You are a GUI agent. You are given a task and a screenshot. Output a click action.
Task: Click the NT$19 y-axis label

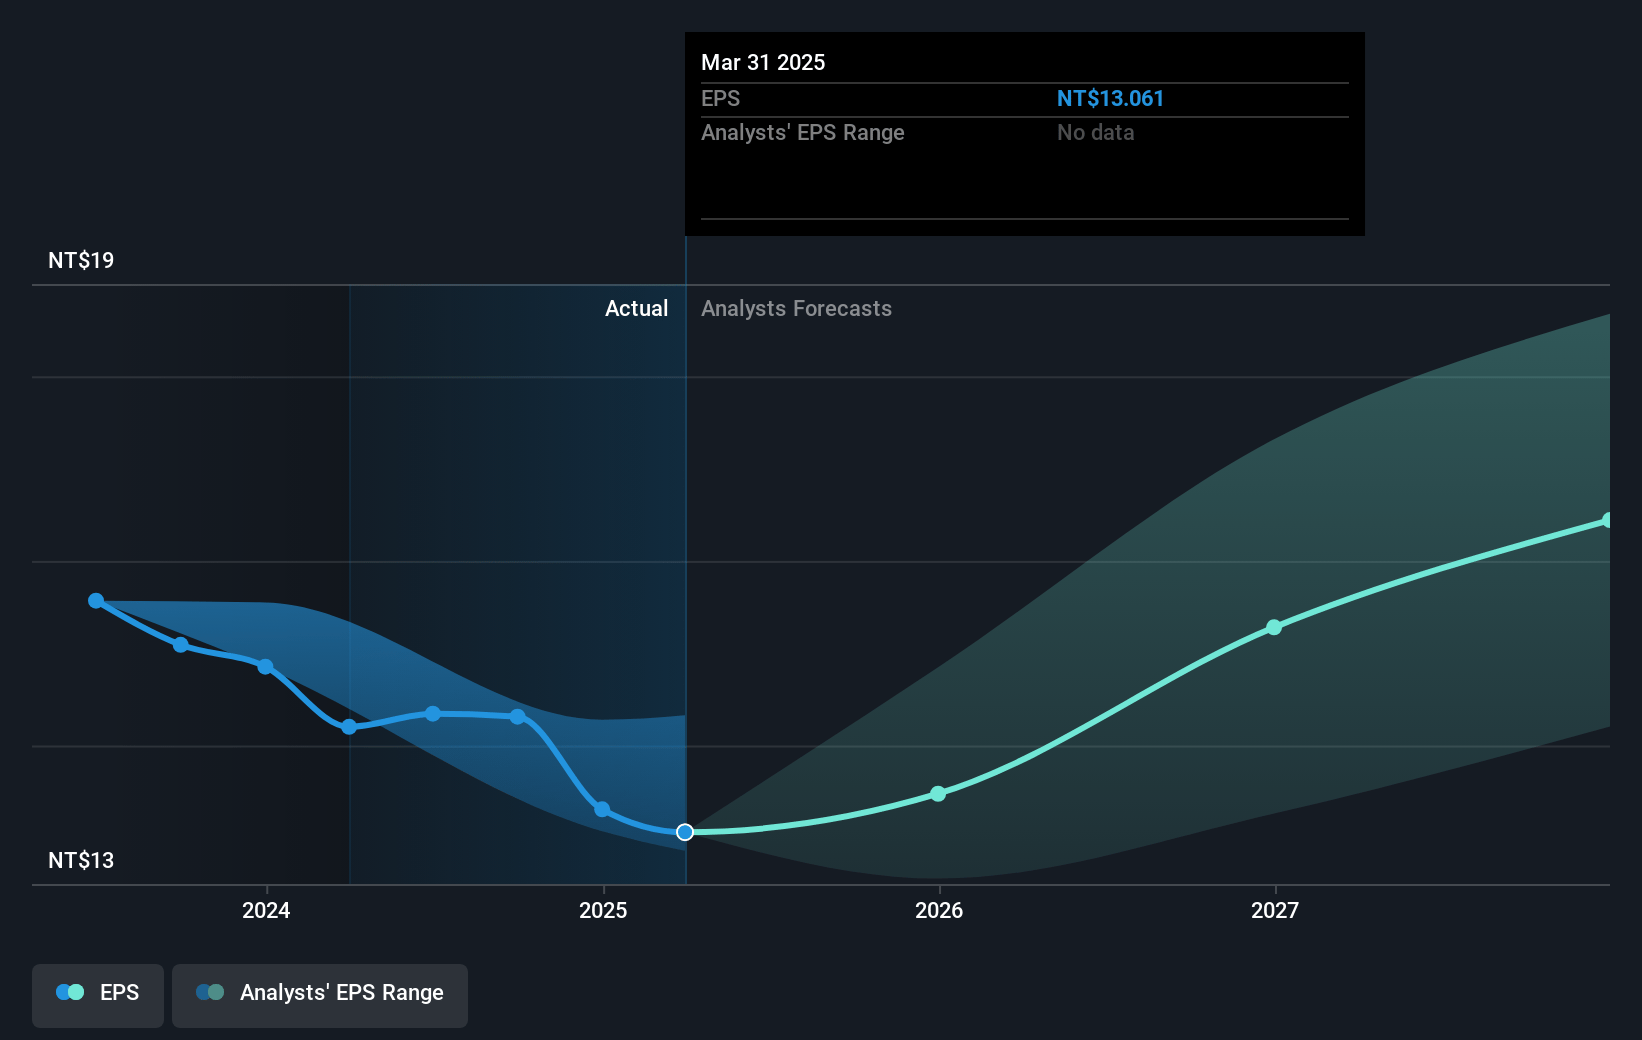(x=81, y=260)
